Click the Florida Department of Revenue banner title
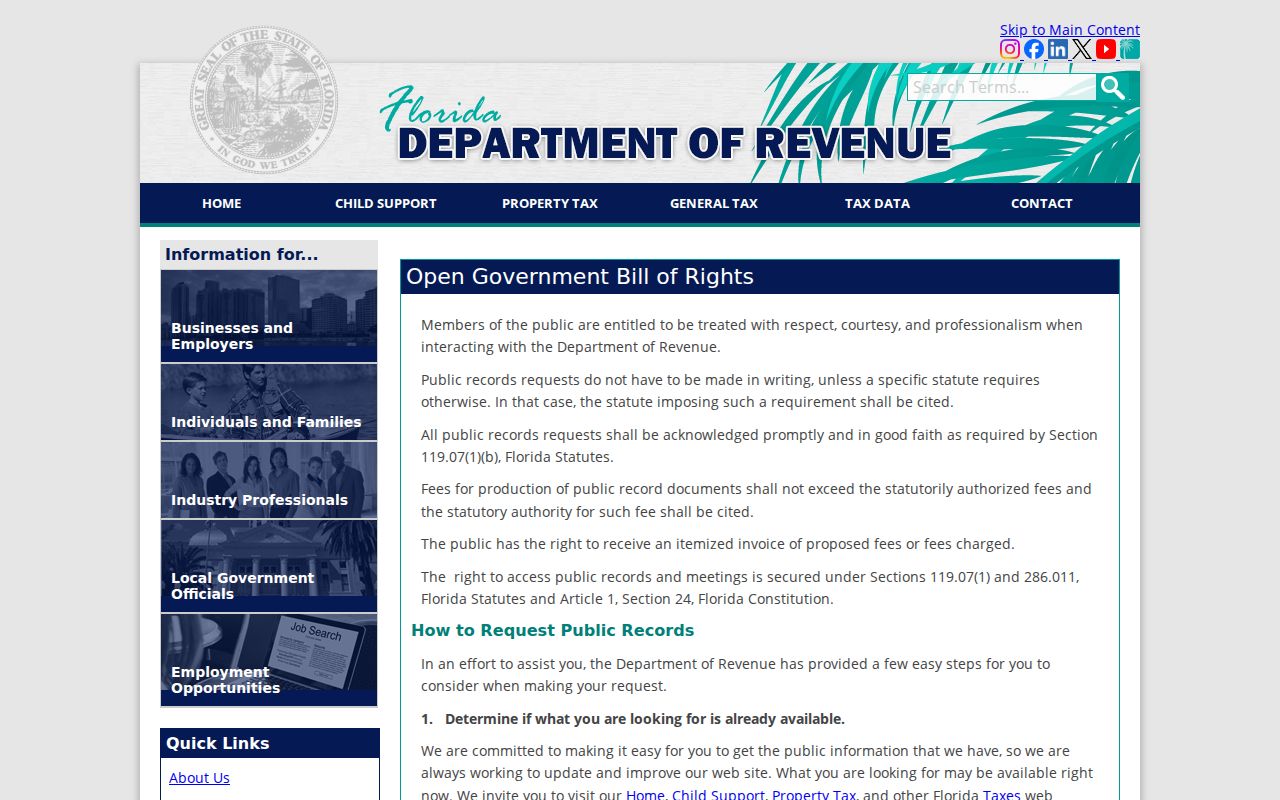The height and width of the screenshot is (800, 1280). [666, 125]
